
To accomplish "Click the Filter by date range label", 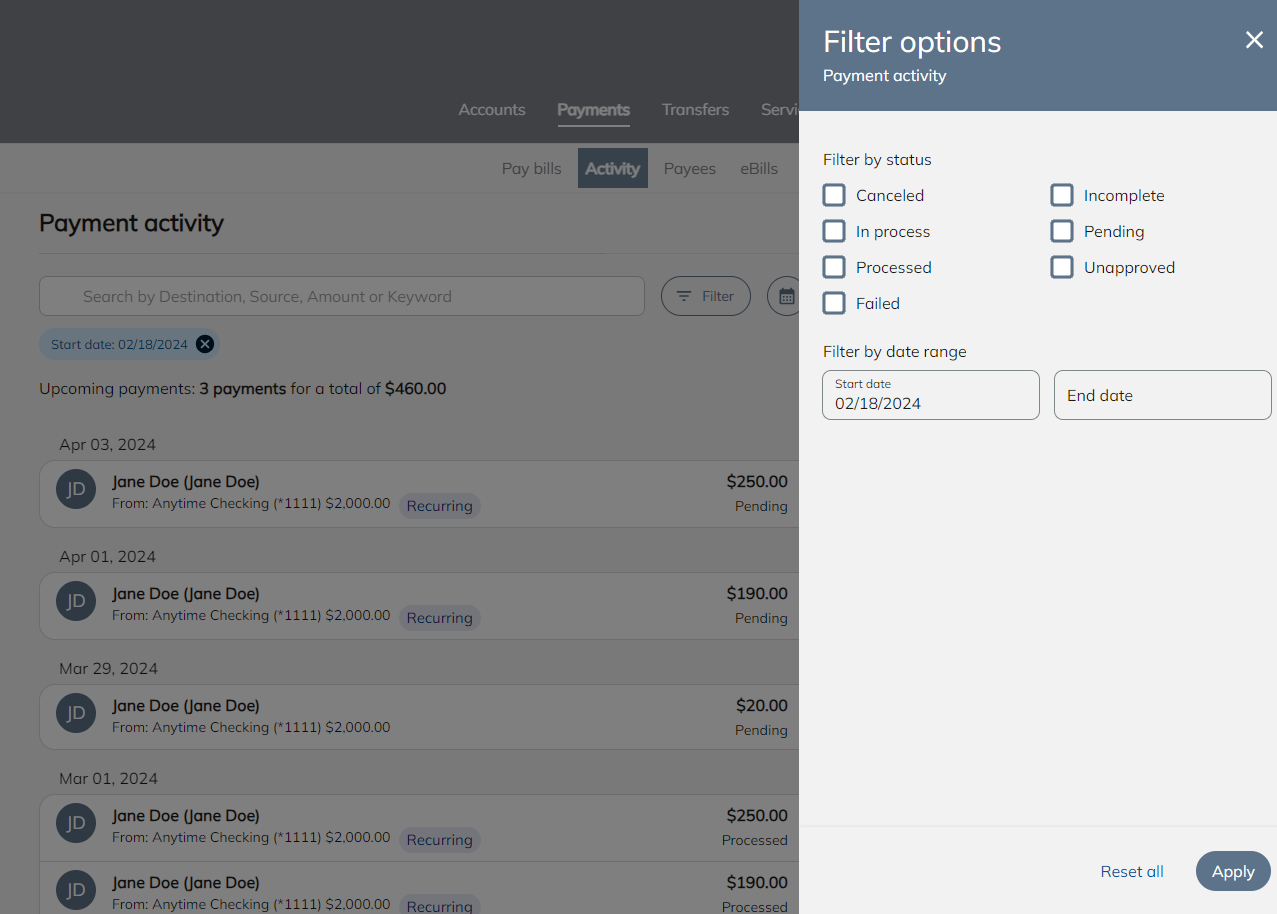I will tap(895, 351).
